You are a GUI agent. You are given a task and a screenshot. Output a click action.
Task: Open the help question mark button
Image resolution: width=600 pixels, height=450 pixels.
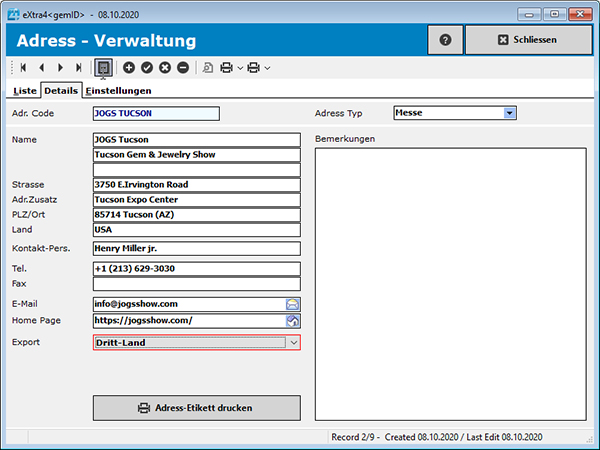tap(445, 40)
